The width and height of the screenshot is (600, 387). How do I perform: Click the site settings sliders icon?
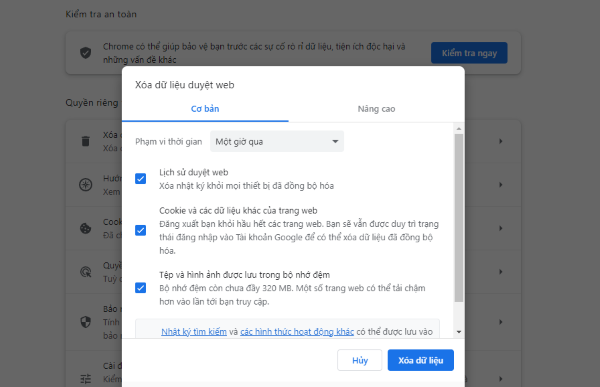coord(86,379)
